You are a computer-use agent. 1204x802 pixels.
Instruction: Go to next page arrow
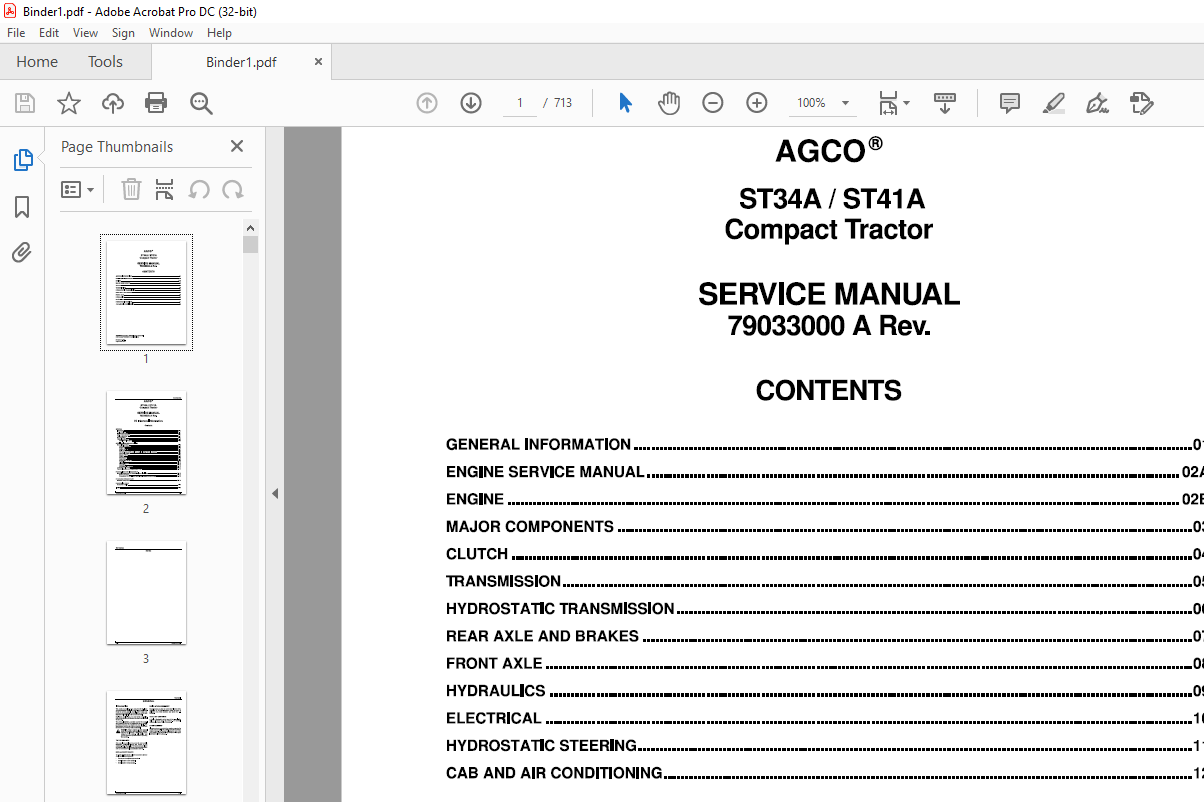(471, 103)
